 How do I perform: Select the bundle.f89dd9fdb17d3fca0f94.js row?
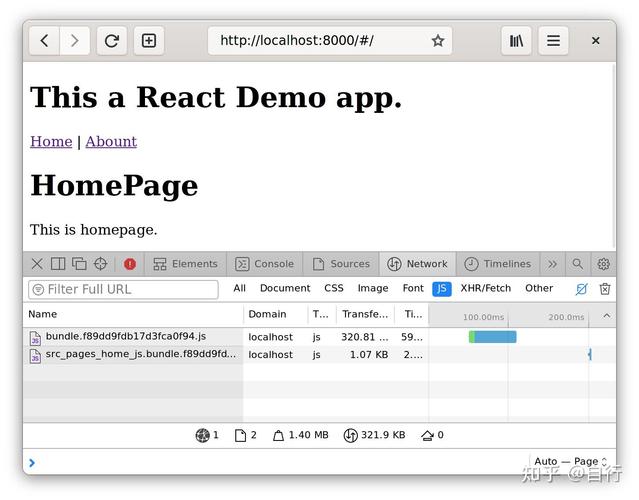click(x=320, y=337)
